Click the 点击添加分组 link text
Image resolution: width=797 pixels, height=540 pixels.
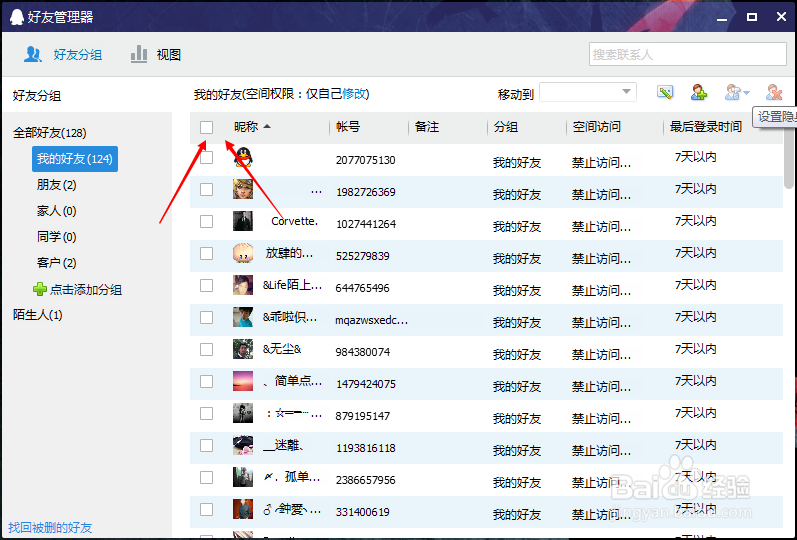click(x=86, y=290)
